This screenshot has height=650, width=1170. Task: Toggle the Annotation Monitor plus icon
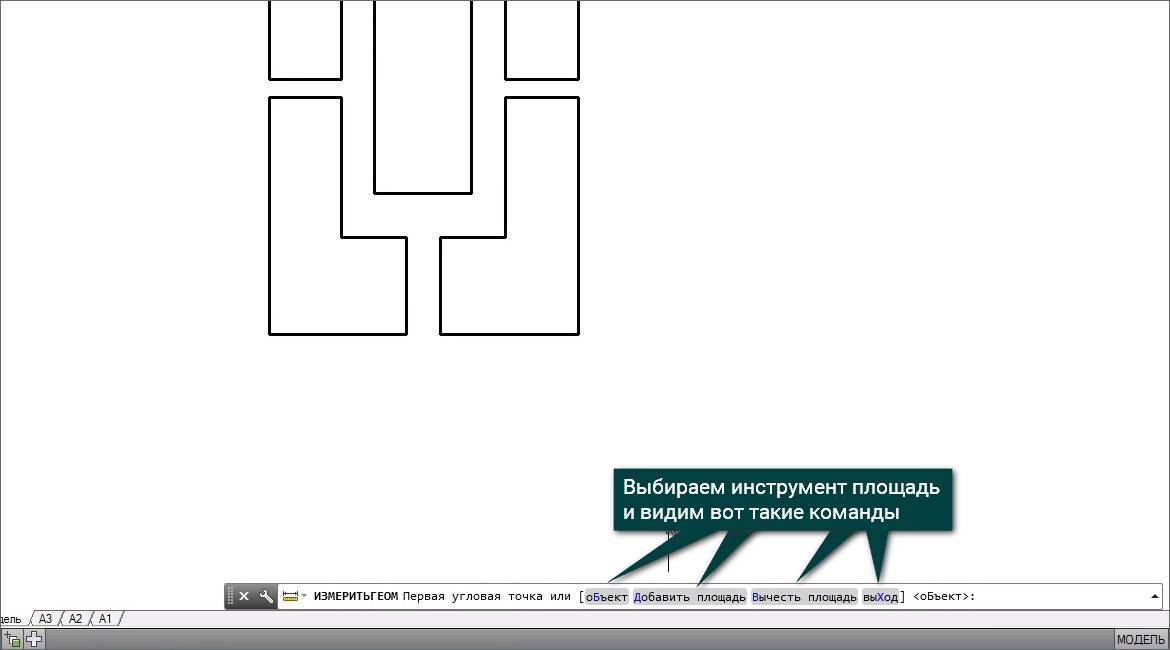(x=34, y=640)
